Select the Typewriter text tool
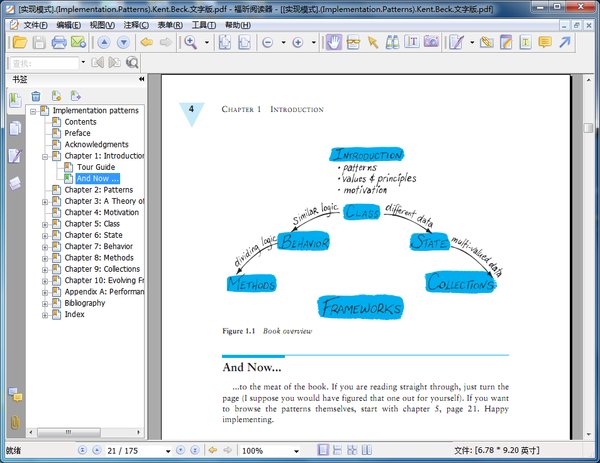The height and width of the screenshot is (463, 600). 525,42
